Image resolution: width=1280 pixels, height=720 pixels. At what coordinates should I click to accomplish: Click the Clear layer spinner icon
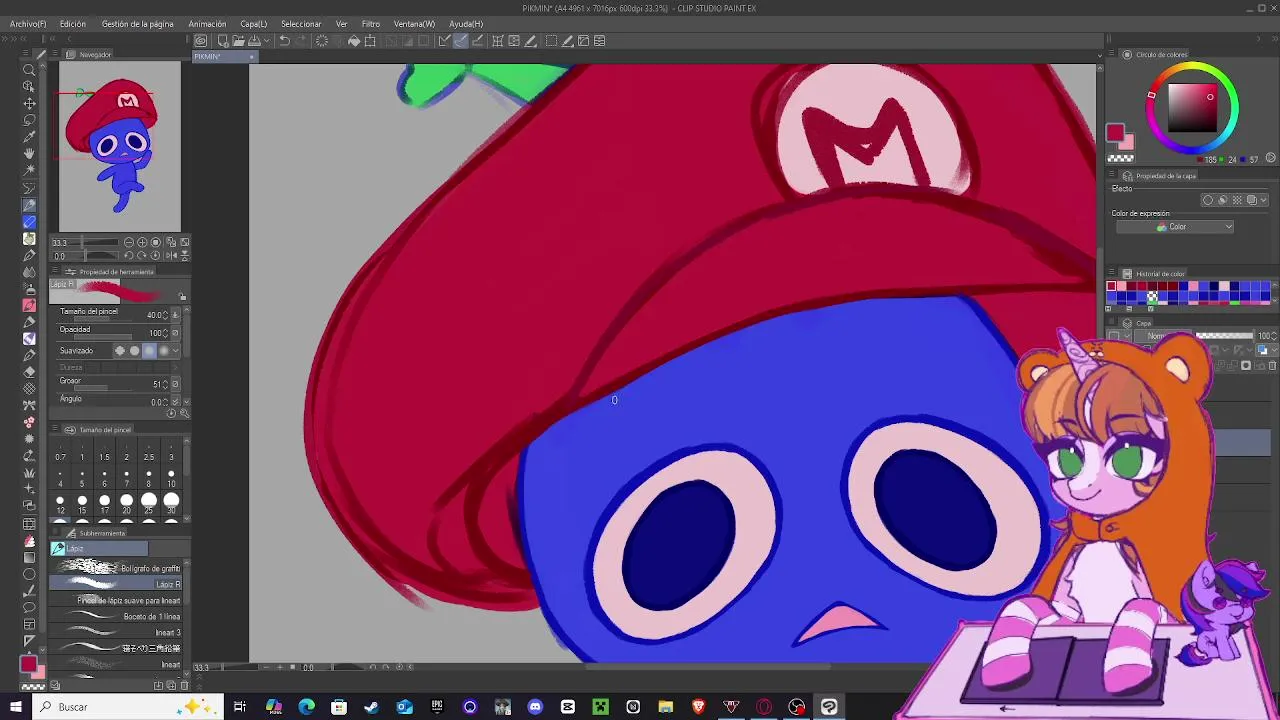click(322, 41)
